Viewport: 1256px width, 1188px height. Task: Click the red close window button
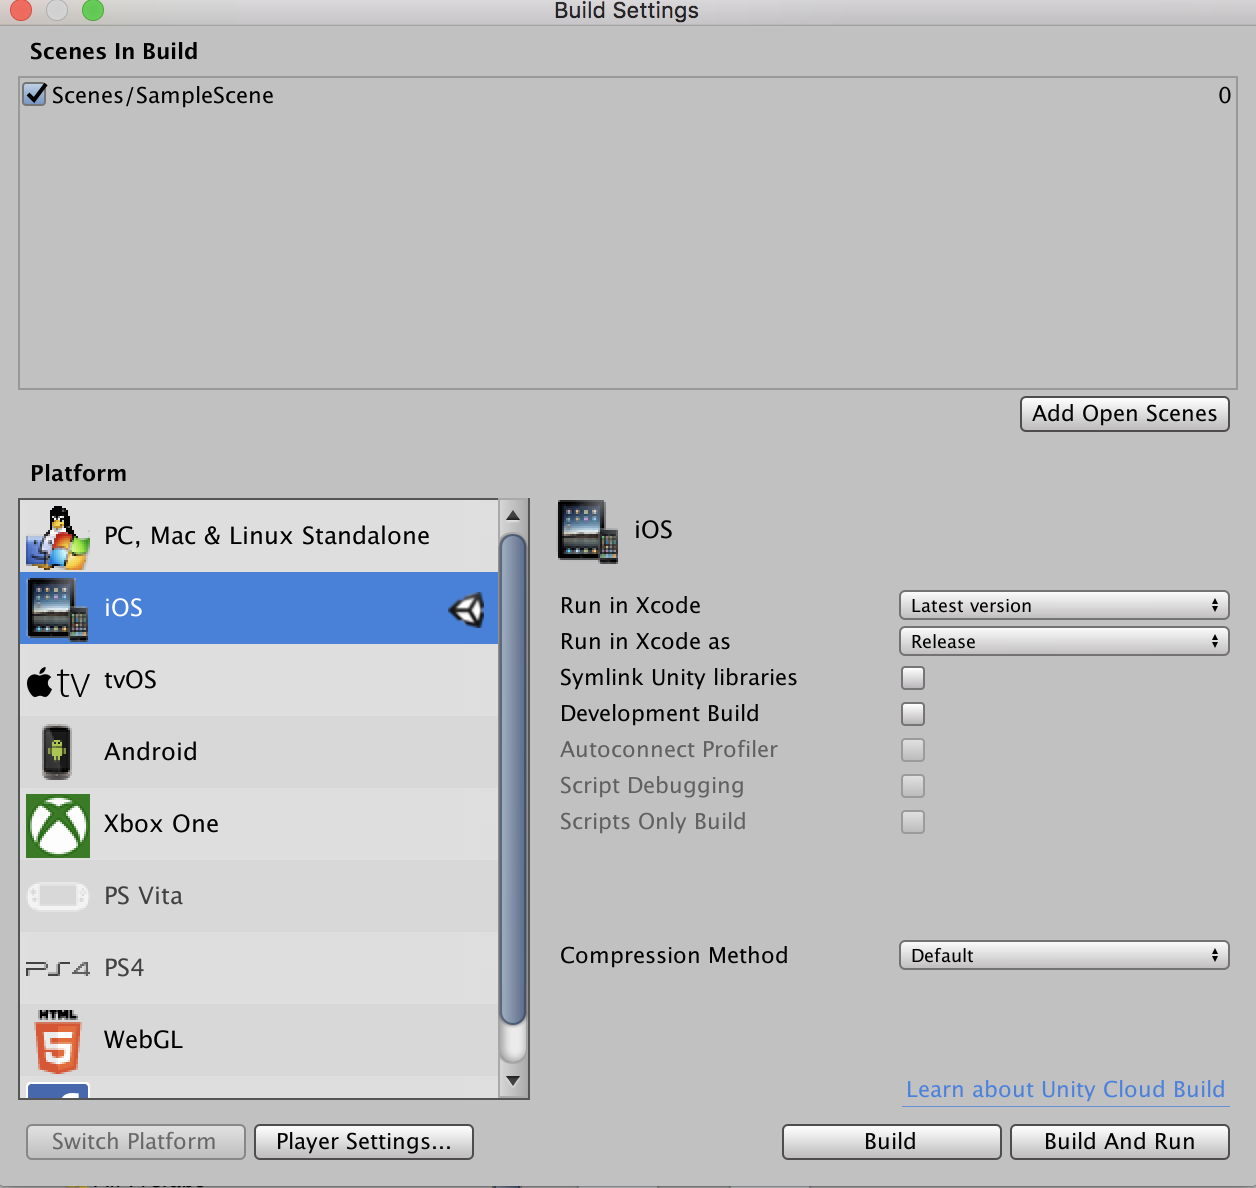click(x=20, y=10)
